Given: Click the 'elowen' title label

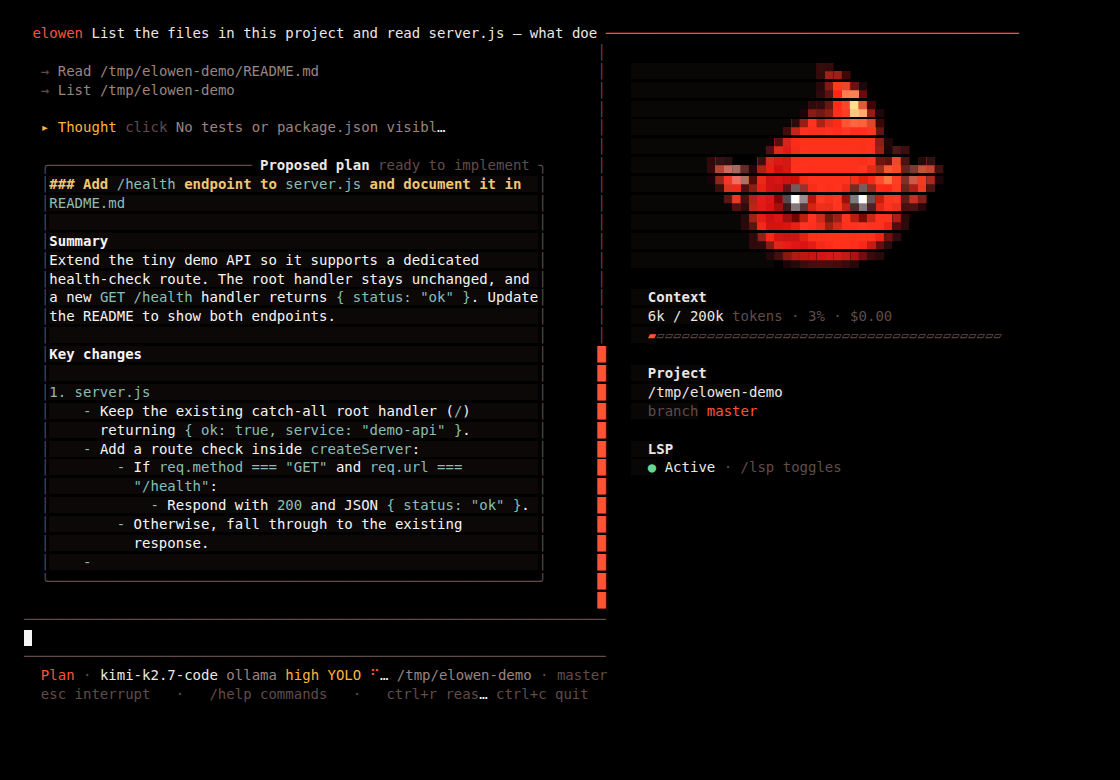Looking at the screenshot, I should [58, 33].
